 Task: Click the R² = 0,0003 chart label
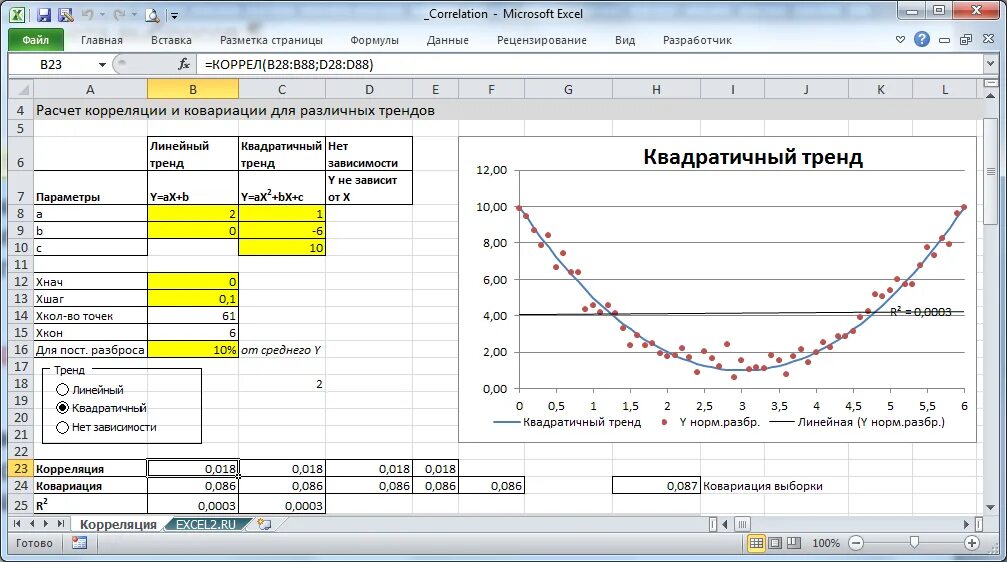(920, 312)
